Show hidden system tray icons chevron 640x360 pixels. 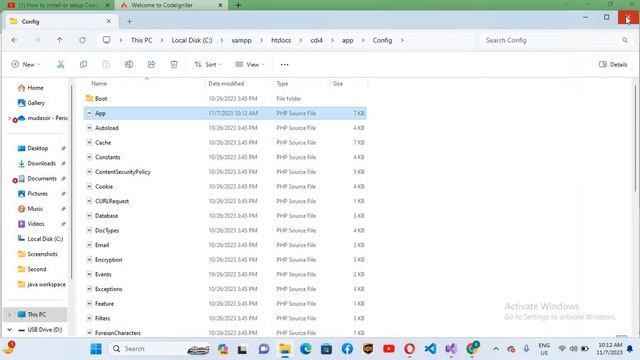click(496, 349)
